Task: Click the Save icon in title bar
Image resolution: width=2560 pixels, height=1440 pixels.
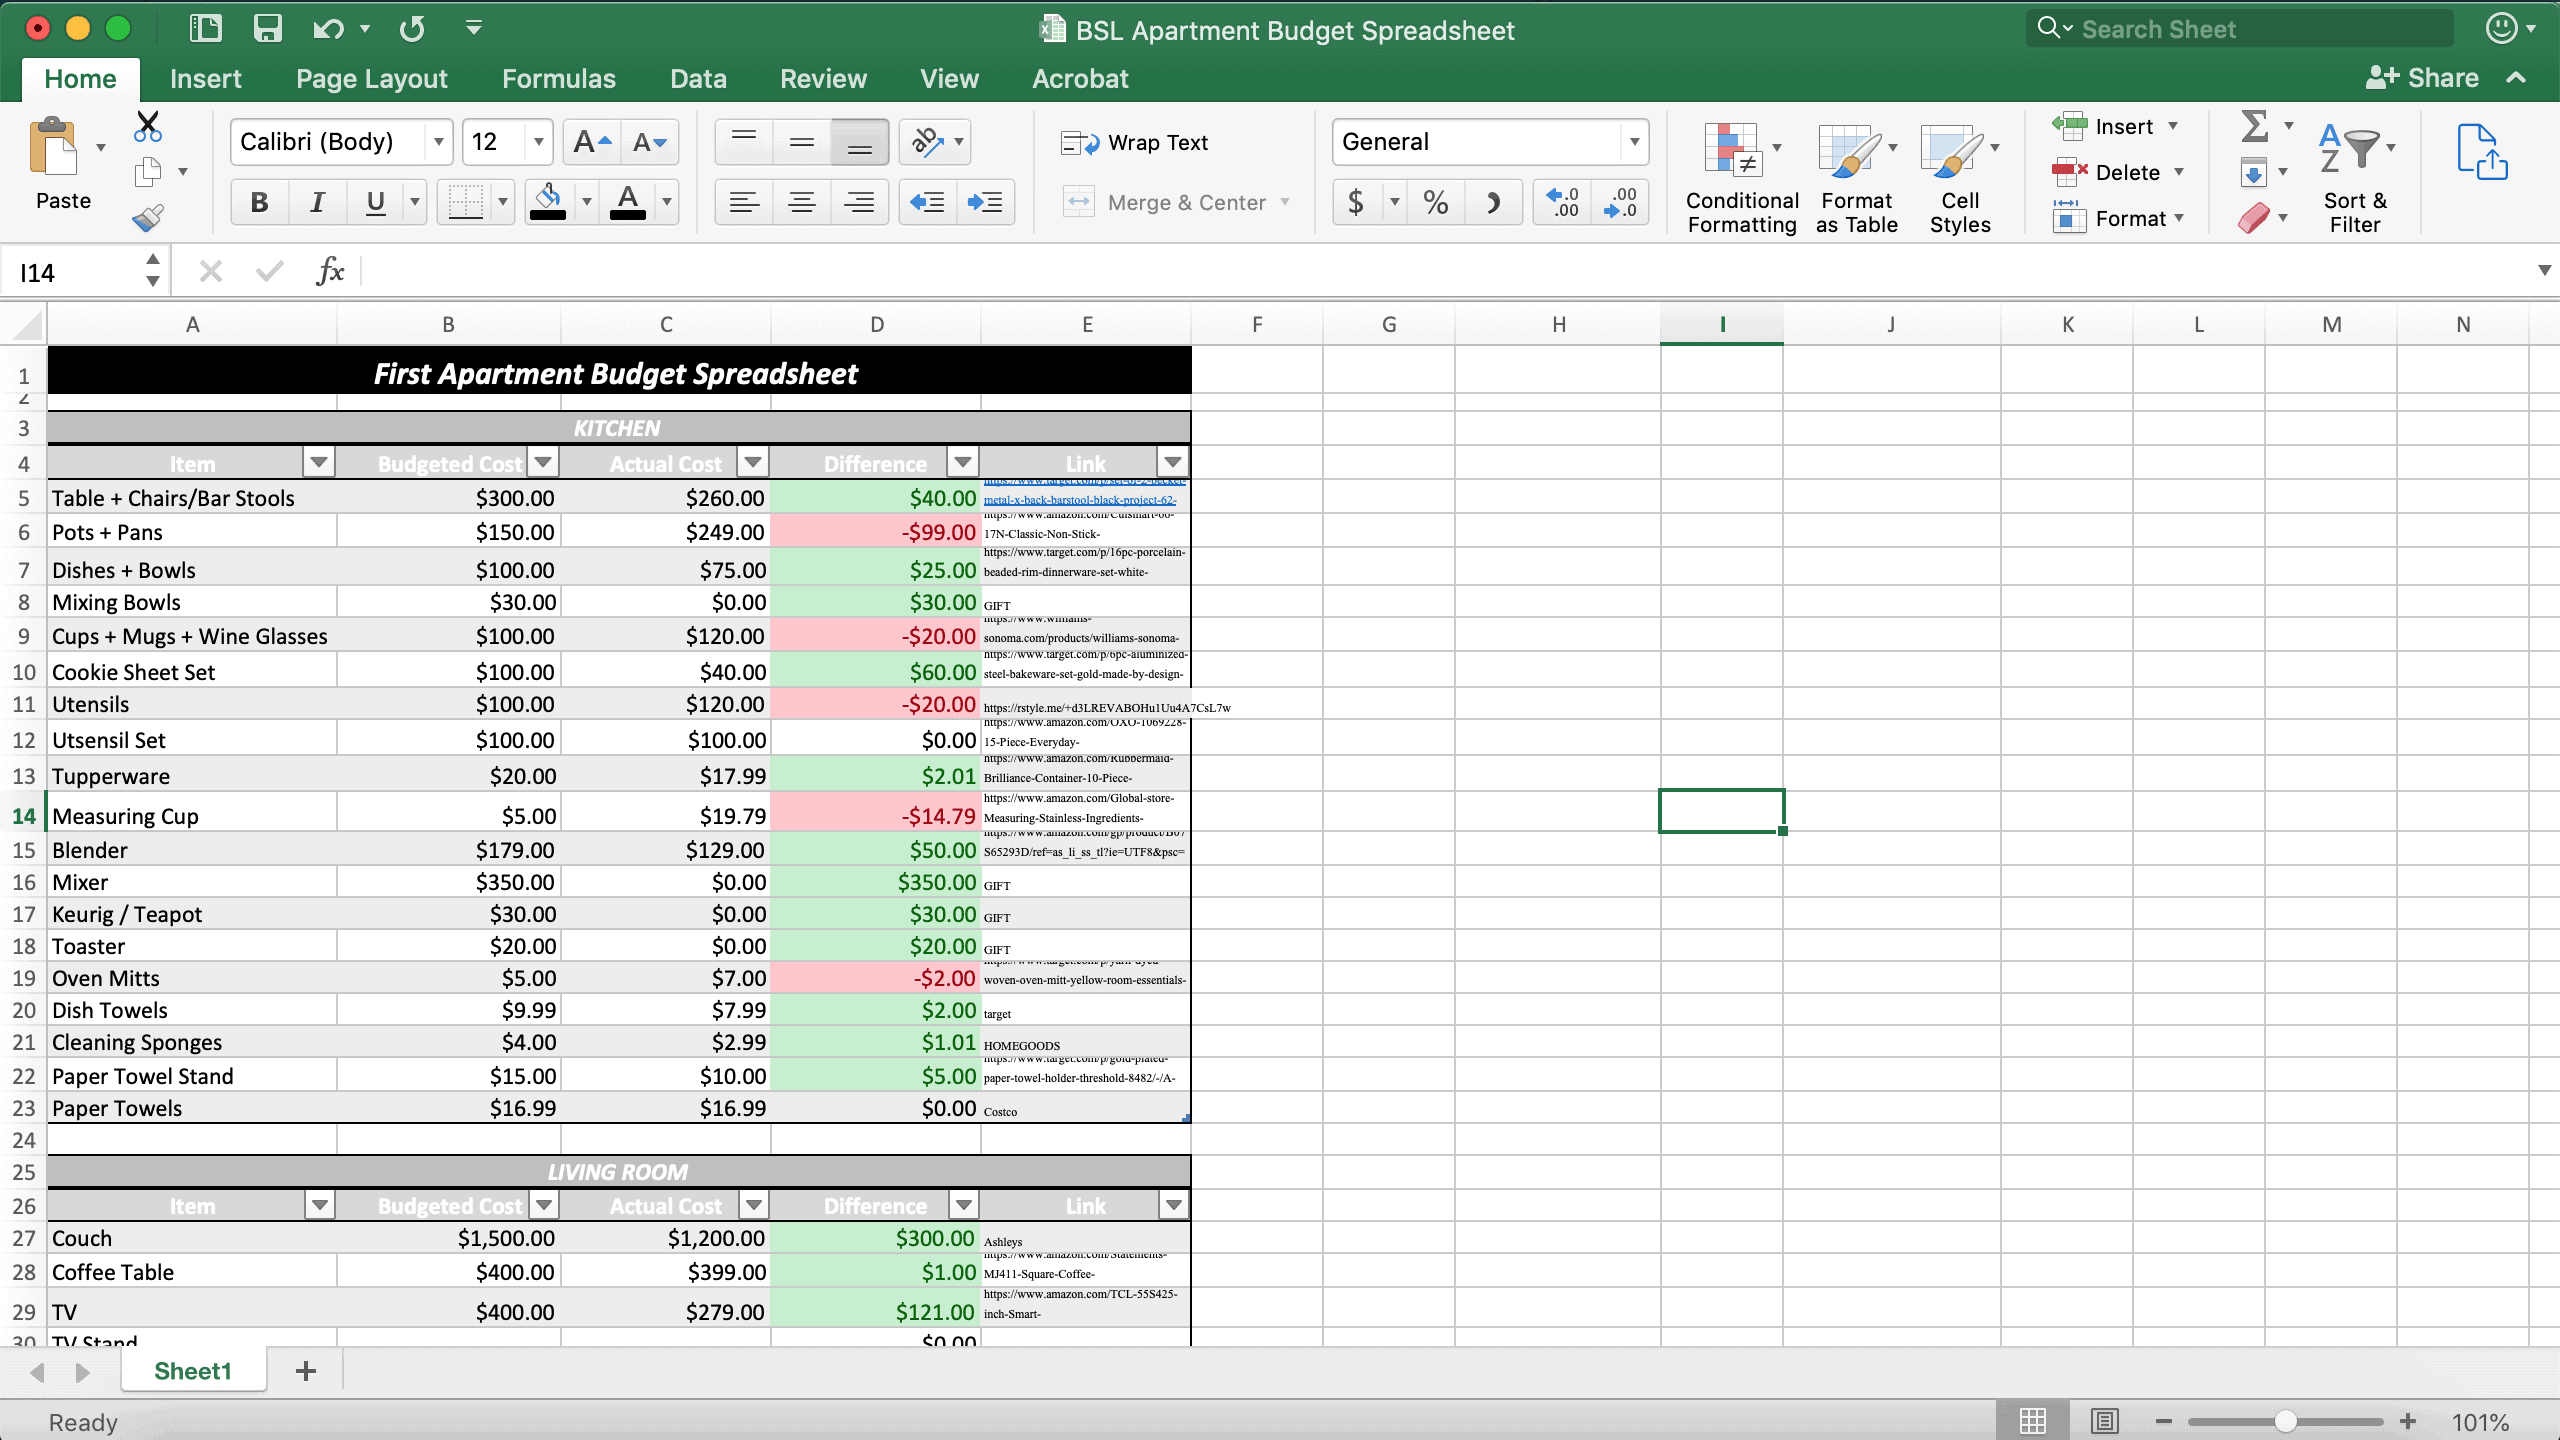Action: click(267, 28)
